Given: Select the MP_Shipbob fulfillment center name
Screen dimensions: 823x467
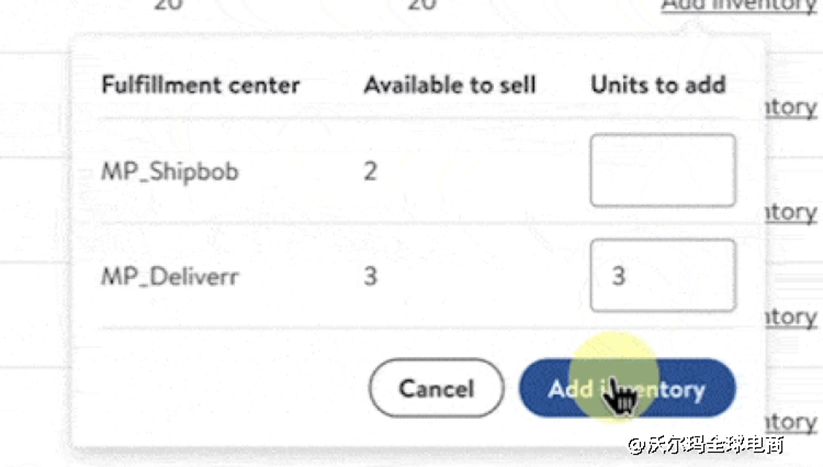Looking at the screenshot, I should (169, 171).
